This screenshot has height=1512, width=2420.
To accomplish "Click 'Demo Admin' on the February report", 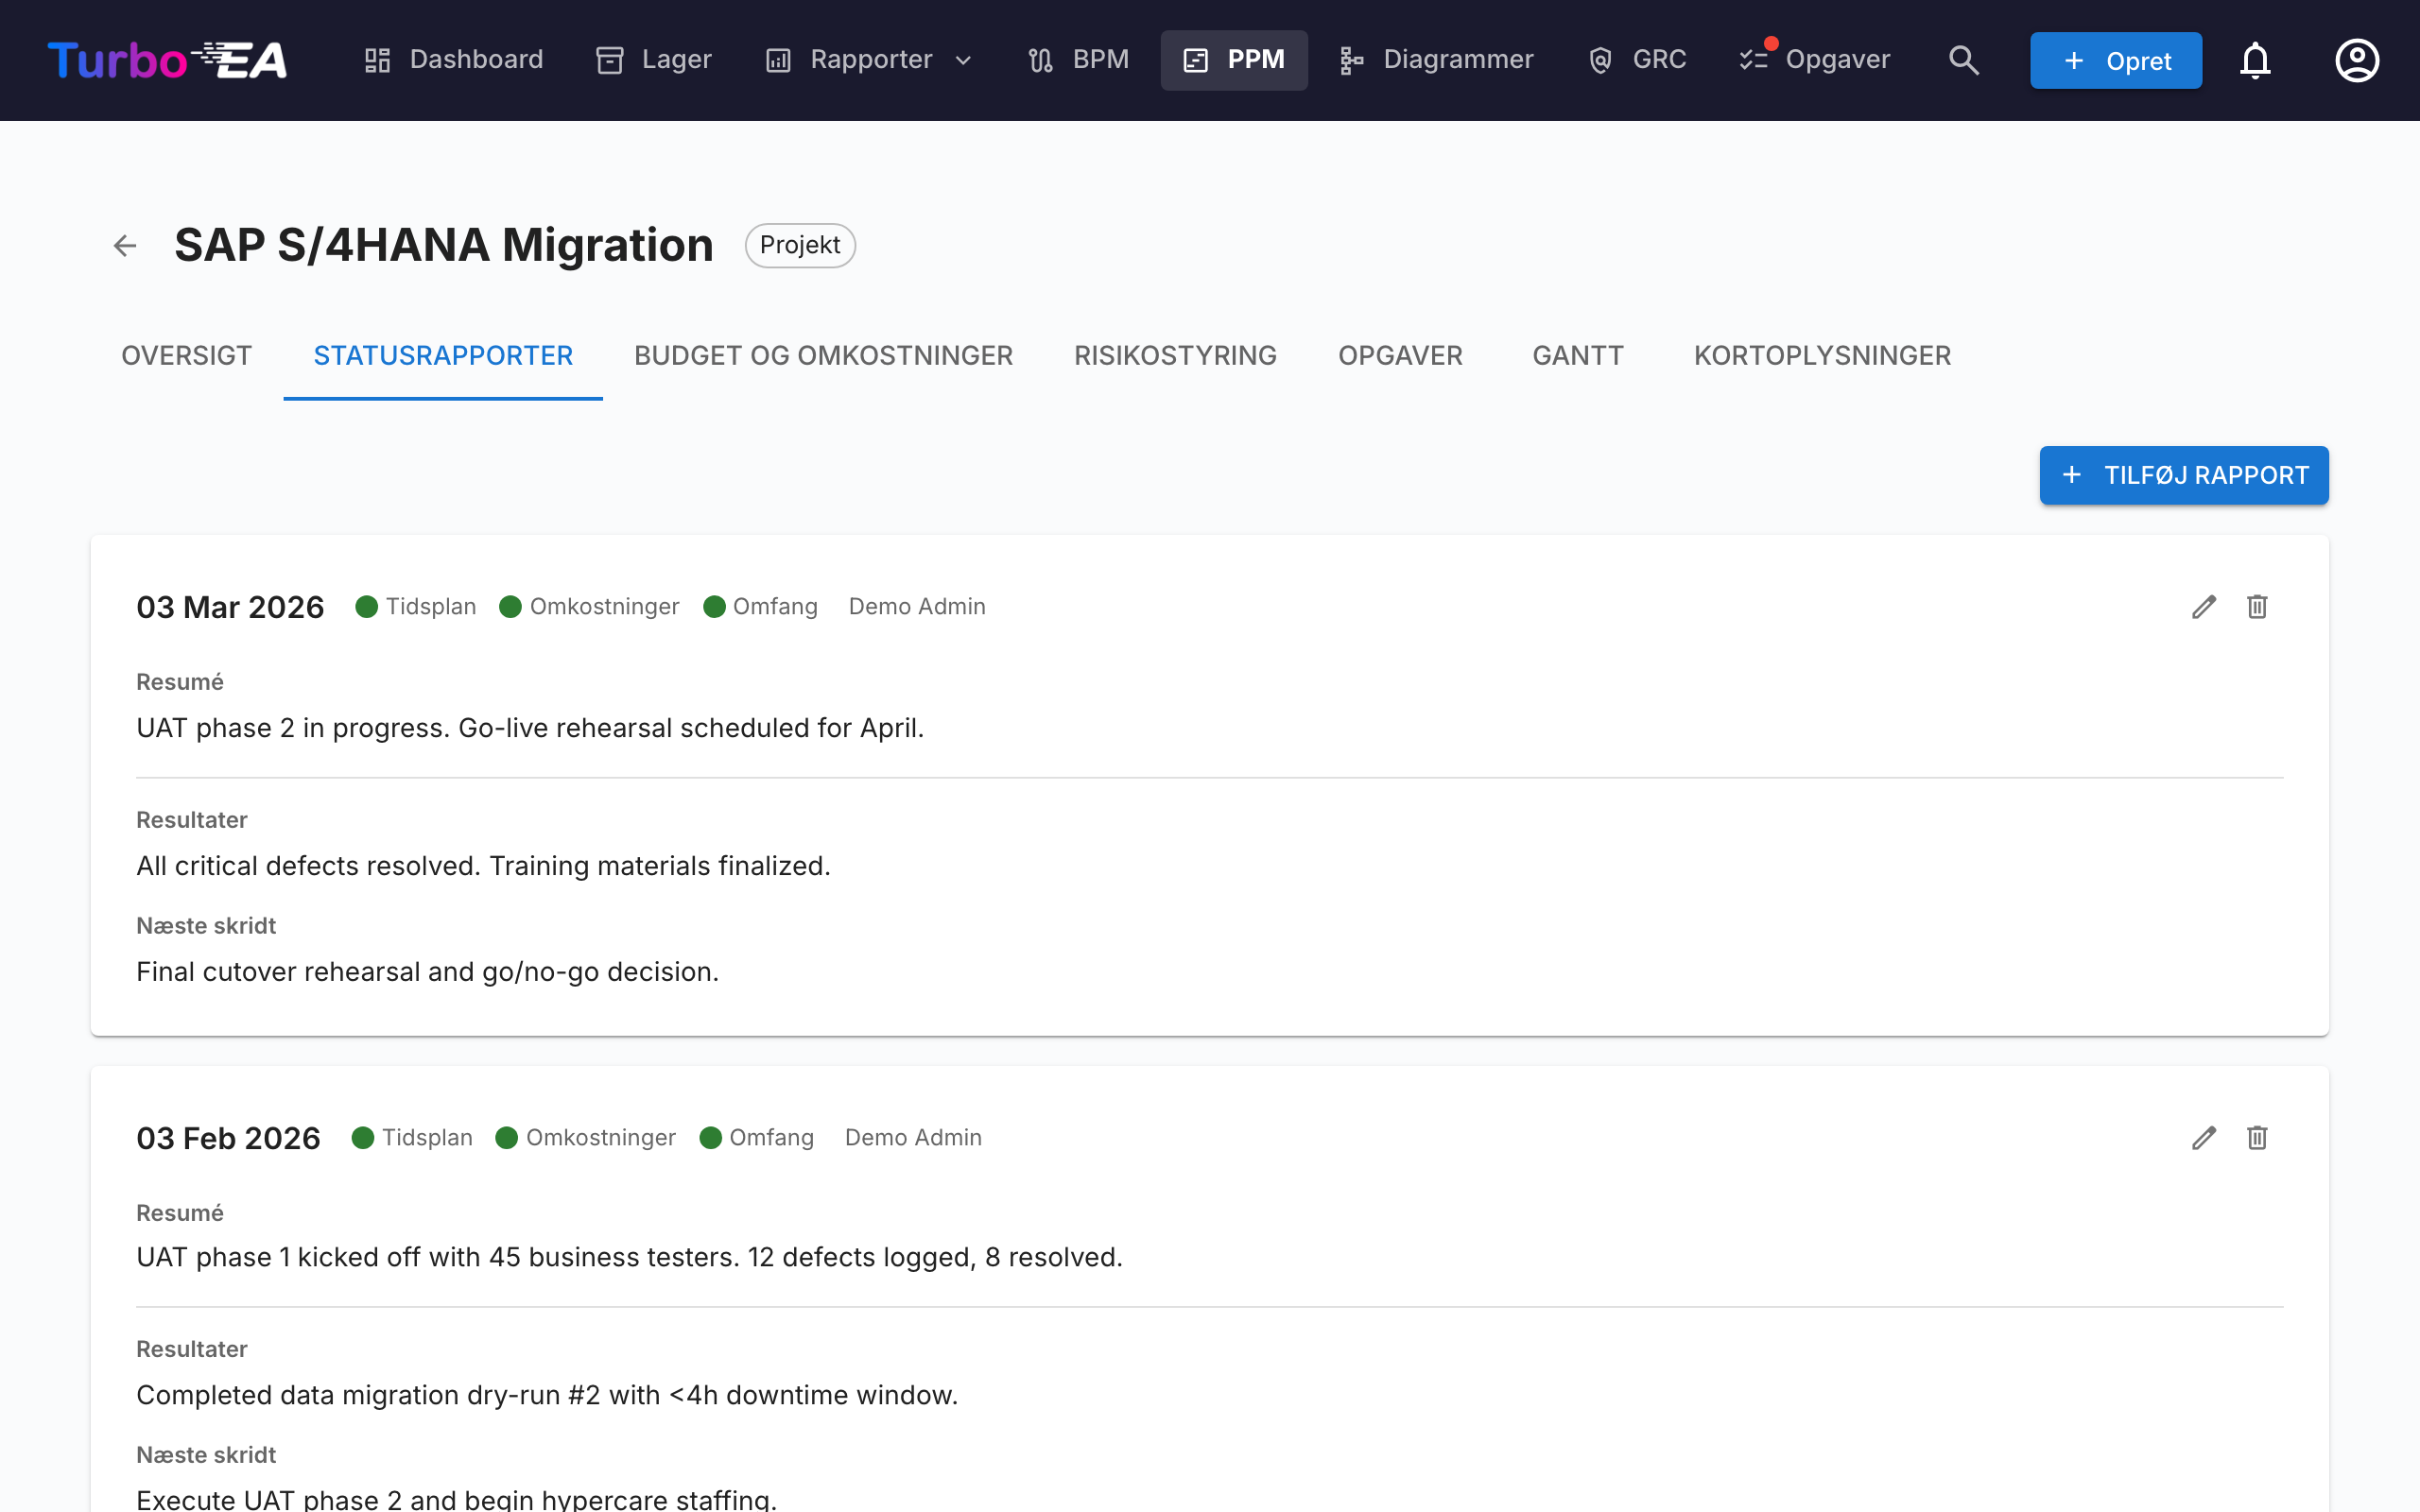I will pyautogui.click(x=913, y=1138).
